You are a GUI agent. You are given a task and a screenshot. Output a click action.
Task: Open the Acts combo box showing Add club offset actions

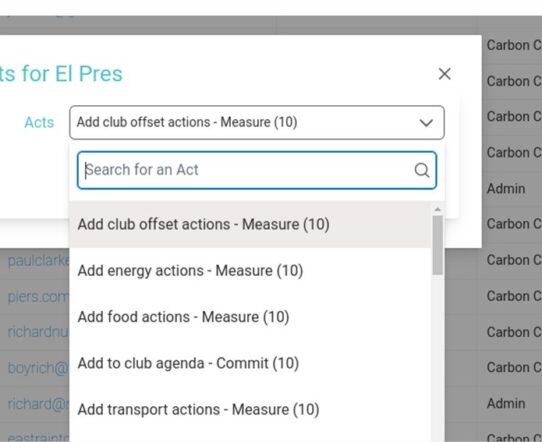point(257,123)
